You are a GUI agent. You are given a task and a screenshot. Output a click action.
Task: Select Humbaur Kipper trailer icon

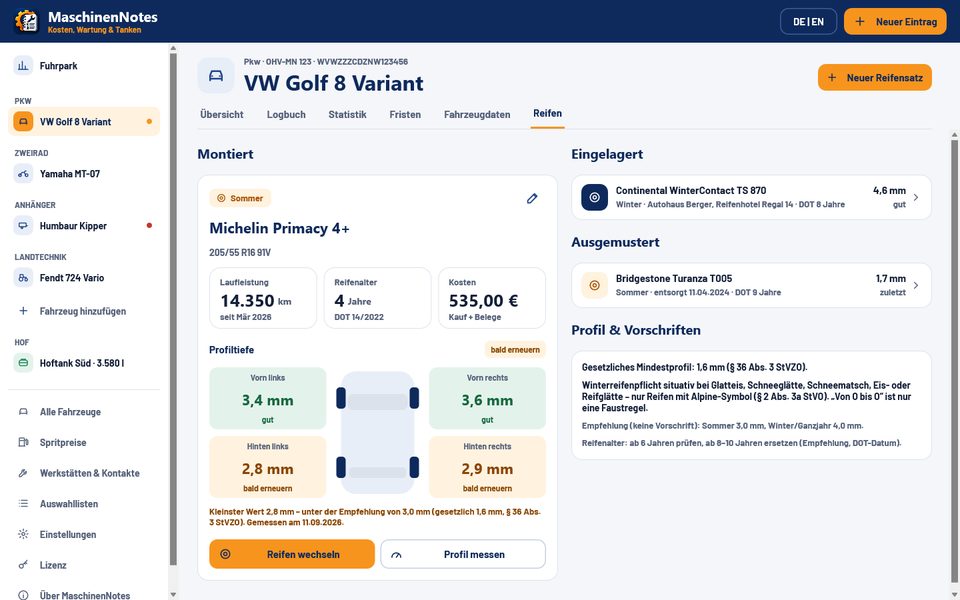pyautogui.click(x=23, y=226)
